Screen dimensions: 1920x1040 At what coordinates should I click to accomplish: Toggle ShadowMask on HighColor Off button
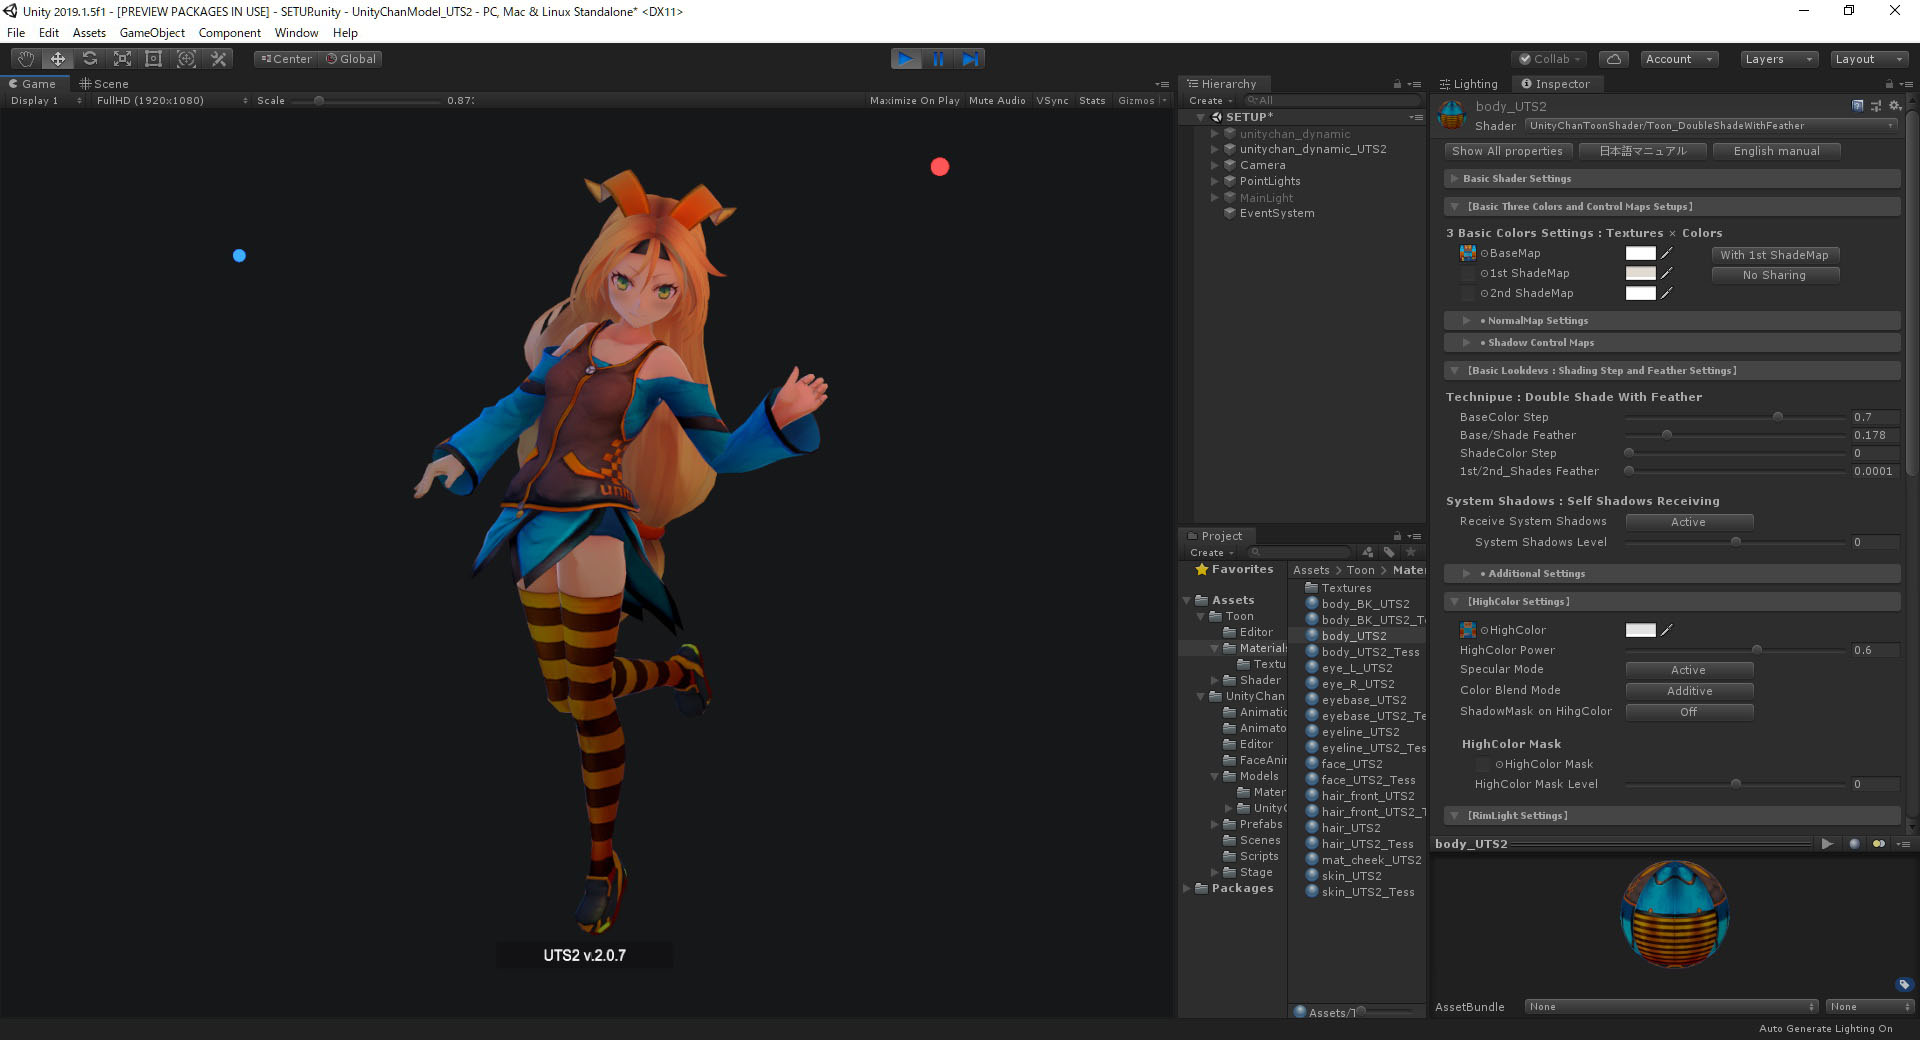click(1689, 712)
